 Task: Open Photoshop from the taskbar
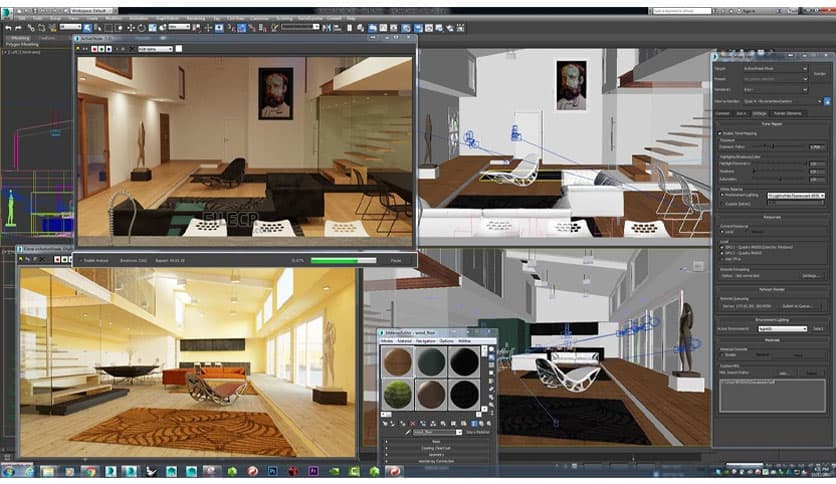272,471
